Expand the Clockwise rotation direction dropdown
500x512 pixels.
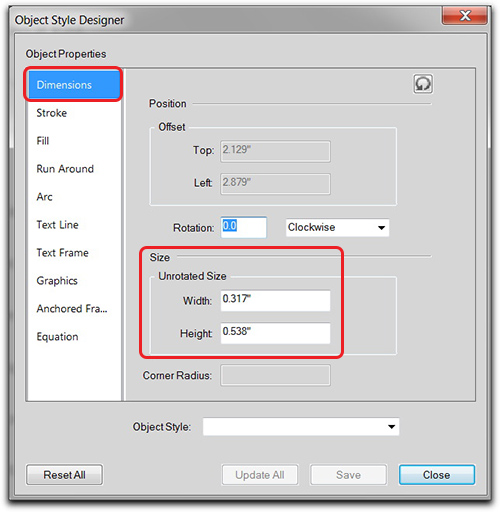(337, 228)
